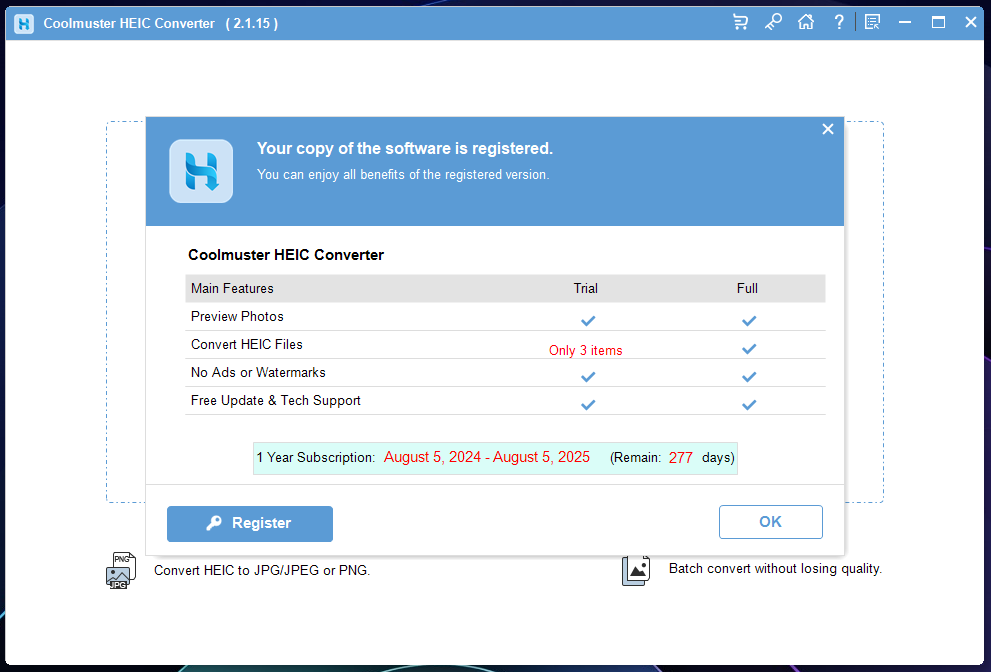991x672 pixels.
Task: Click the shopping cart purchase icon
Action: point(740,22)
